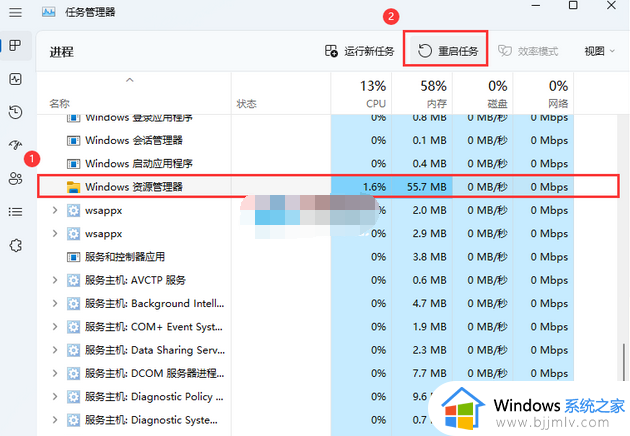Click the vertical scrollbar of process list
Viewport: 630px width, 436px height.
(624, 362)
